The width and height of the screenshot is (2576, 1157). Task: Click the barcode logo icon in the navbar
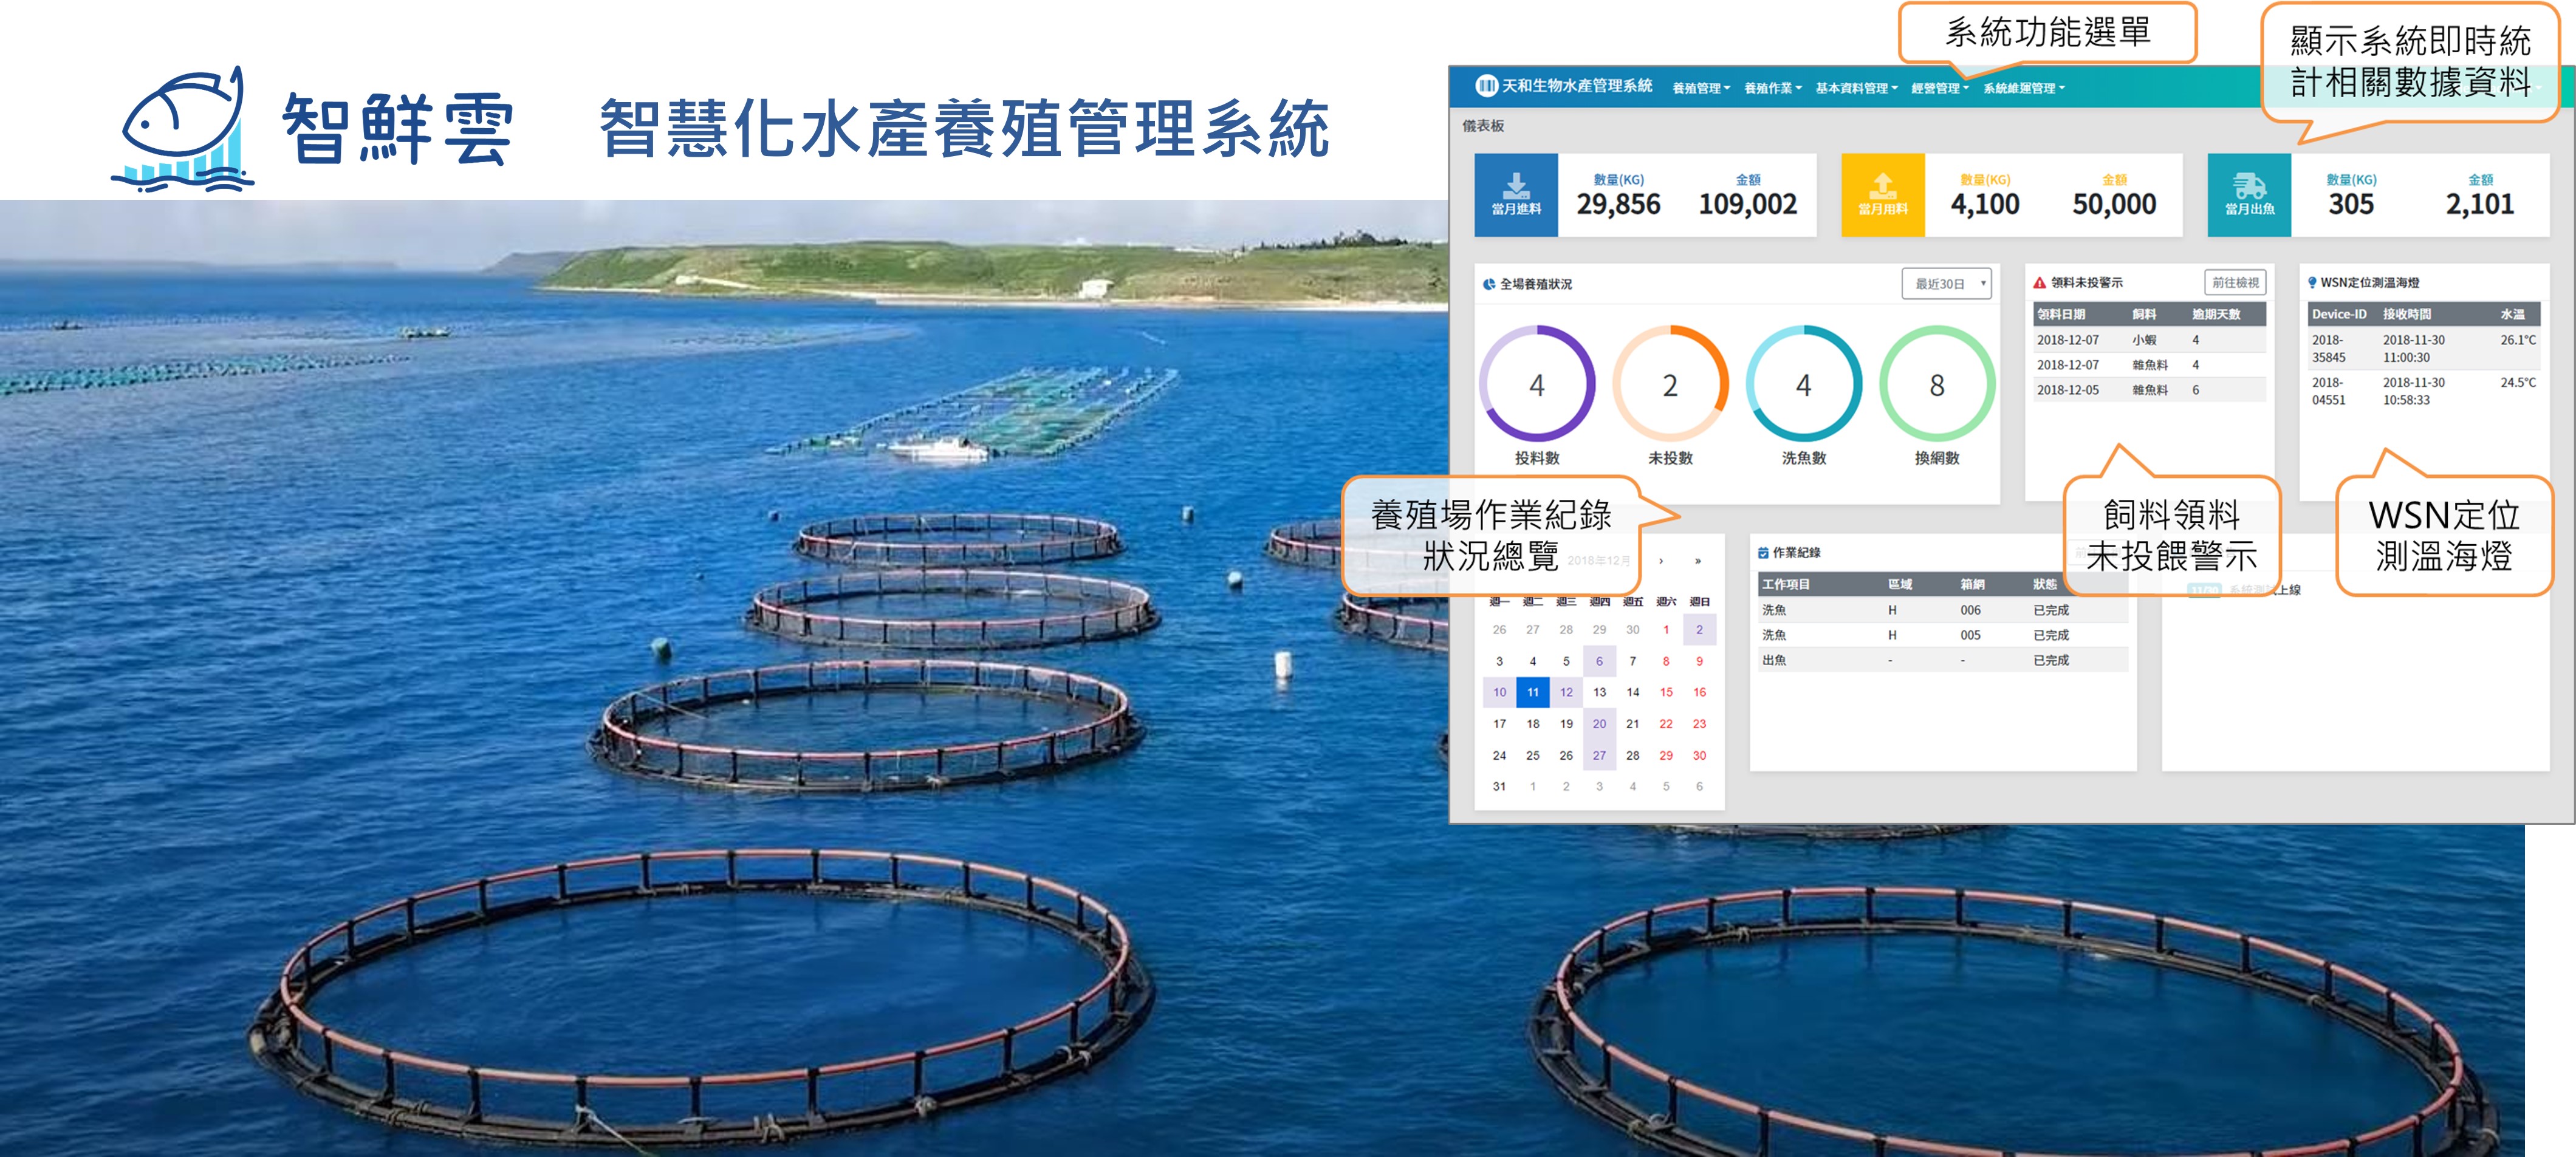tap(1487, 86)
